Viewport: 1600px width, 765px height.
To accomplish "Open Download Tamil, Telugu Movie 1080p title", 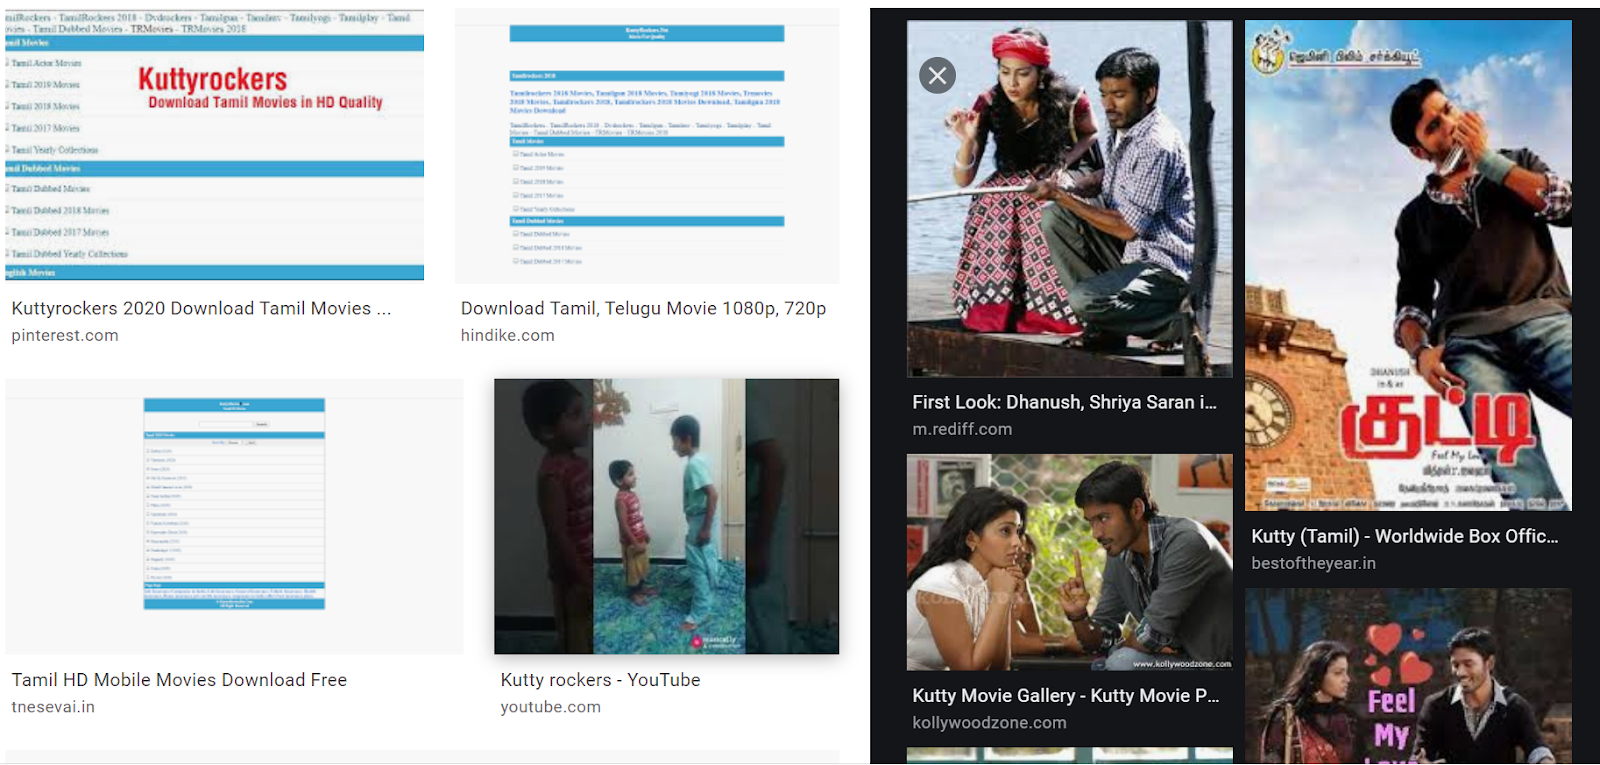I will coord(643,308).
